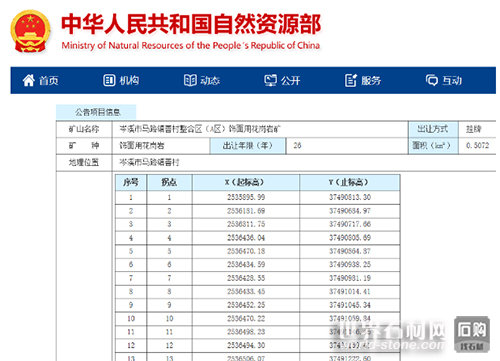This screenshot has height=361, width=500.
Task: Click Y value 37491014.41
Action: pyautogui.click(x=350, y=292)
